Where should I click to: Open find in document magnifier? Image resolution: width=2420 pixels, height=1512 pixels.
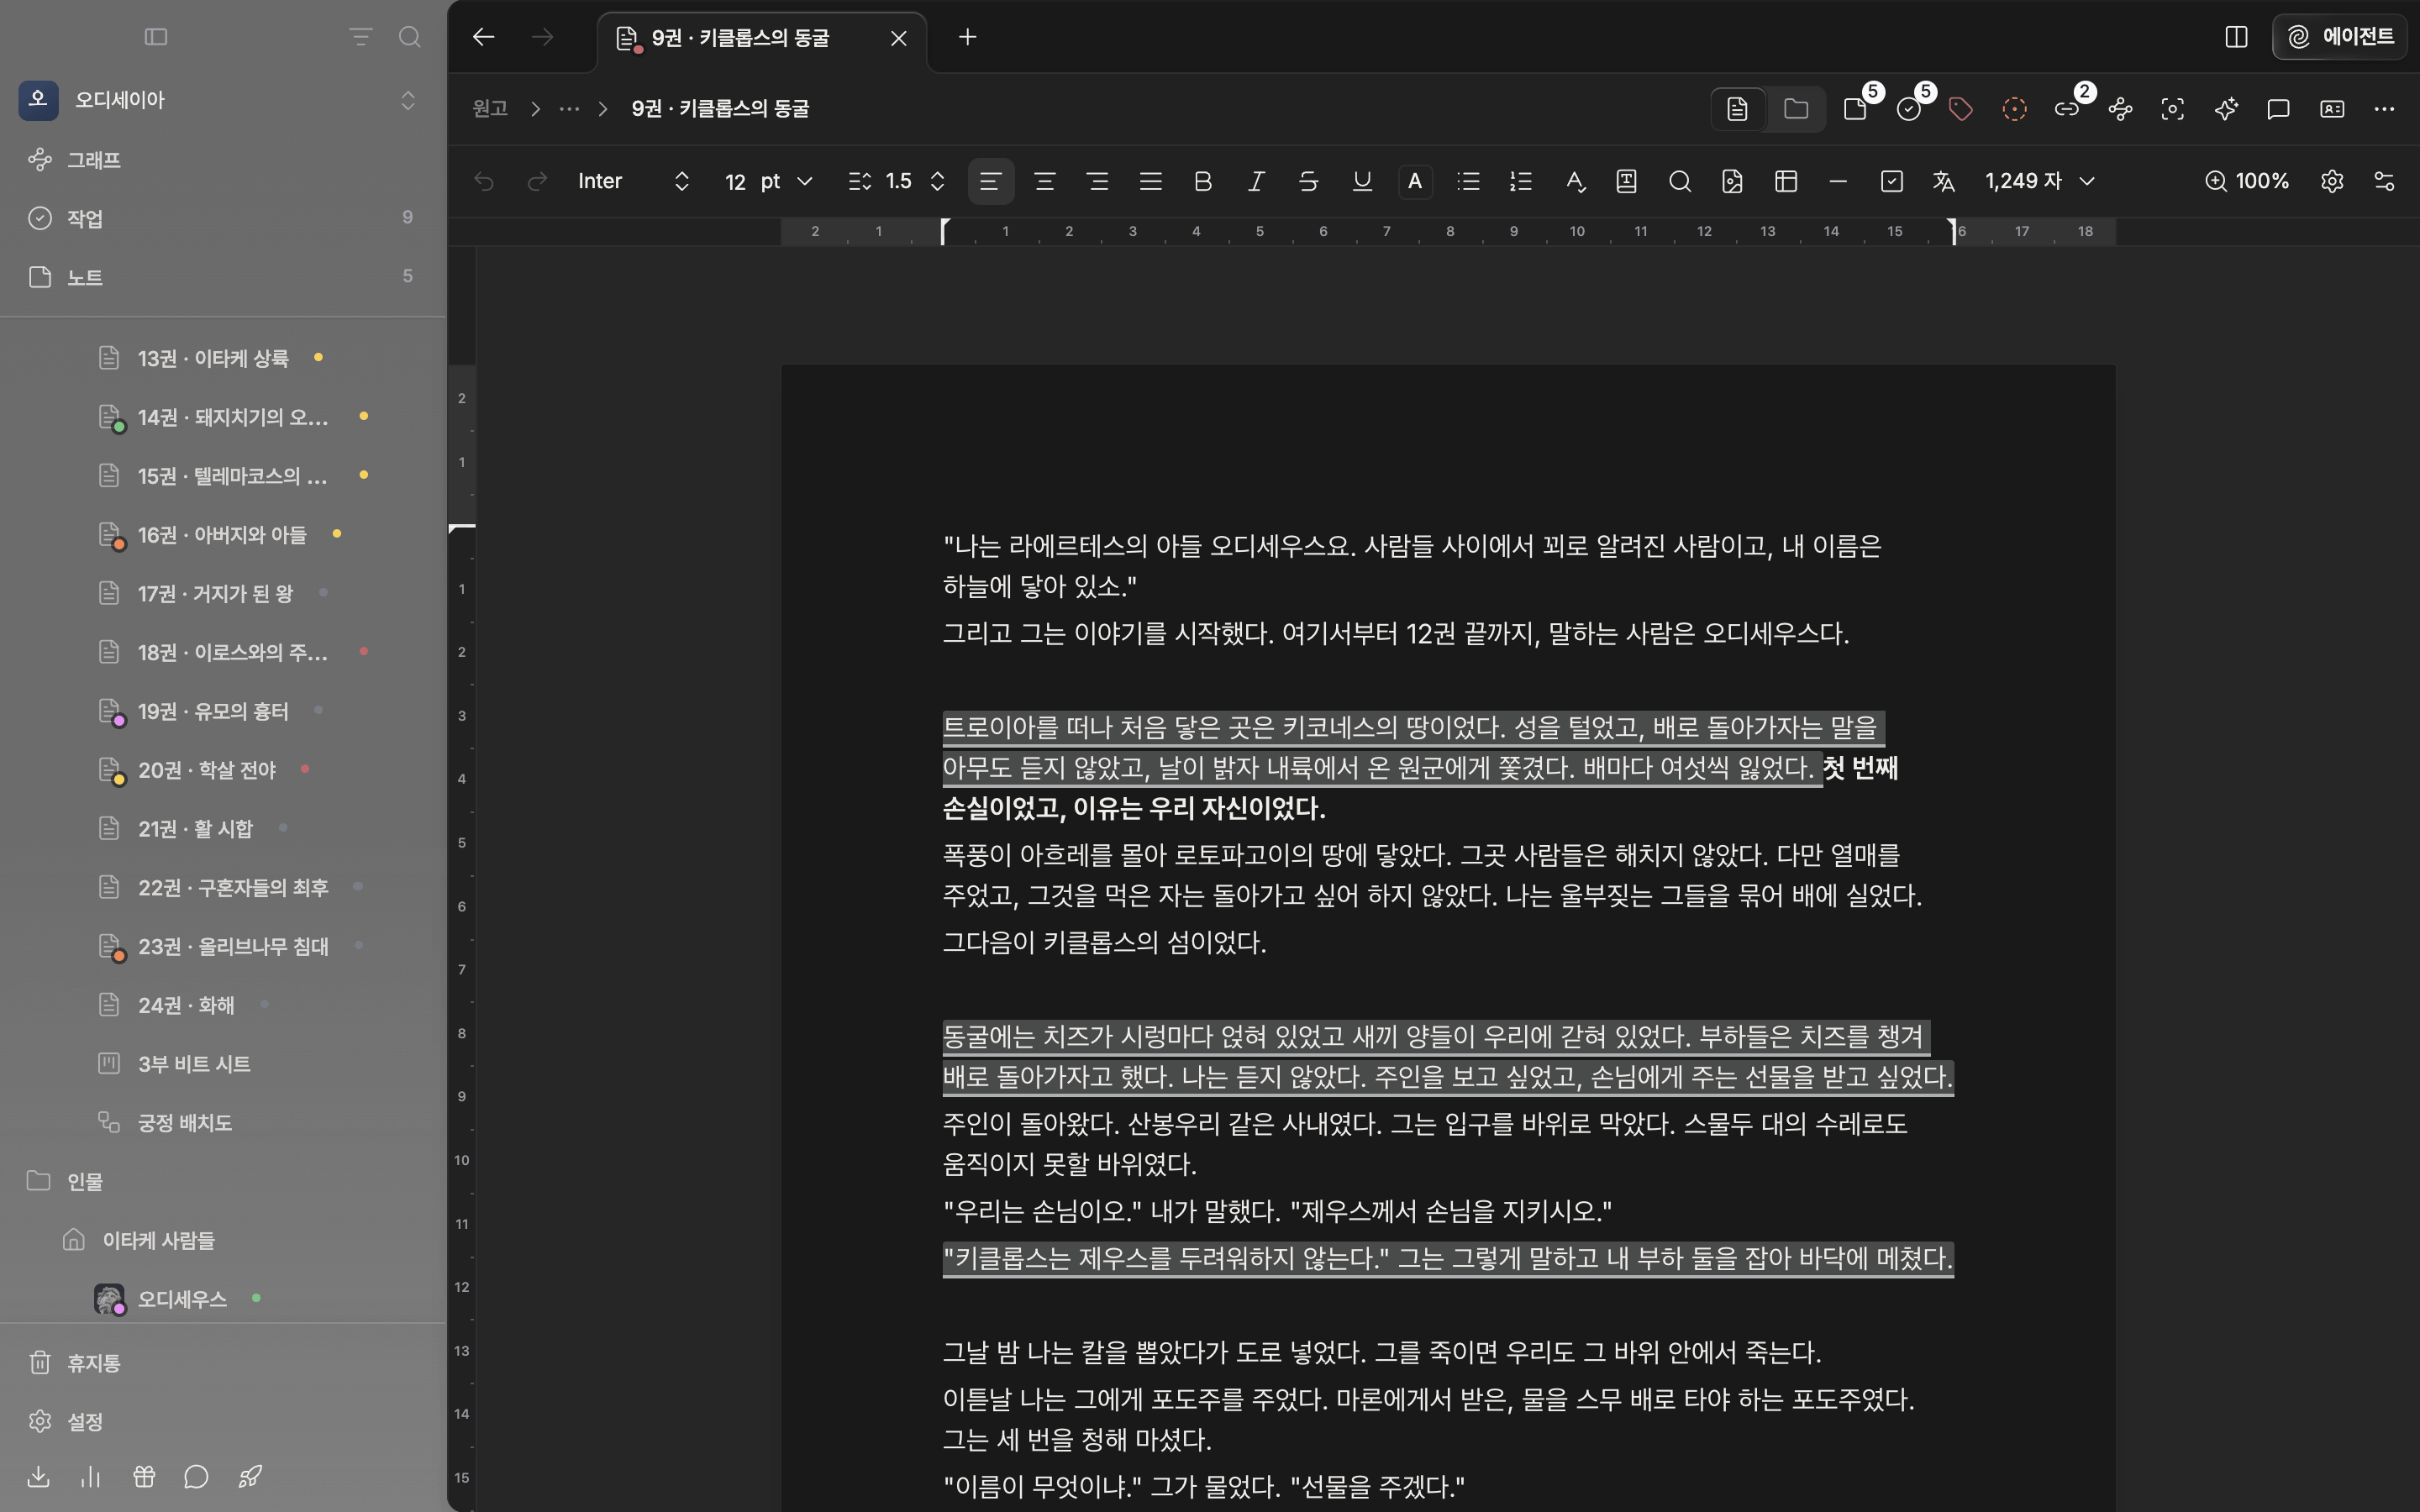[1680, 181]
